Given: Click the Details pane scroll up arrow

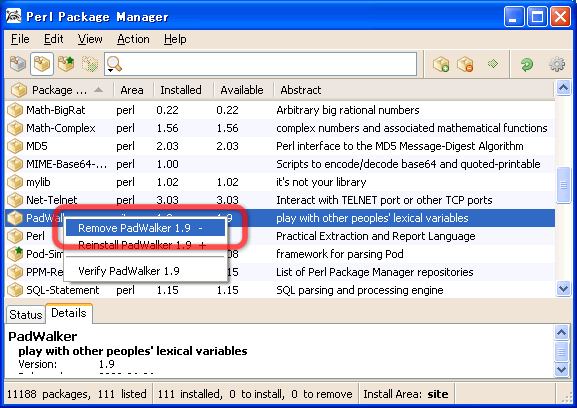Looking at the screenshot, I should tap(561, 333).
